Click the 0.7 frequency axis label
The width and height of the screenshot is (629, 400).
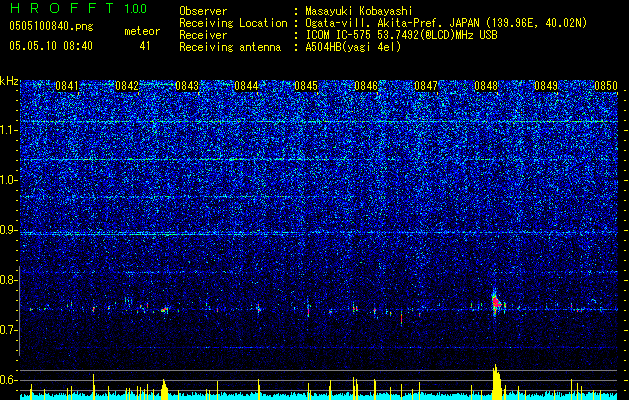(x=9, y=330)
